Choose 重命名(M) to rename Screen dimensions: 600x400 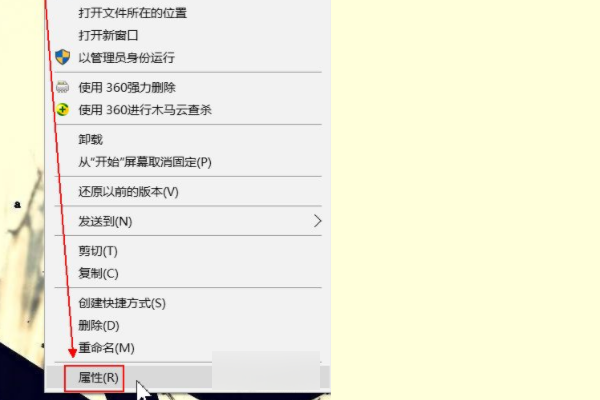pos(188,348)
